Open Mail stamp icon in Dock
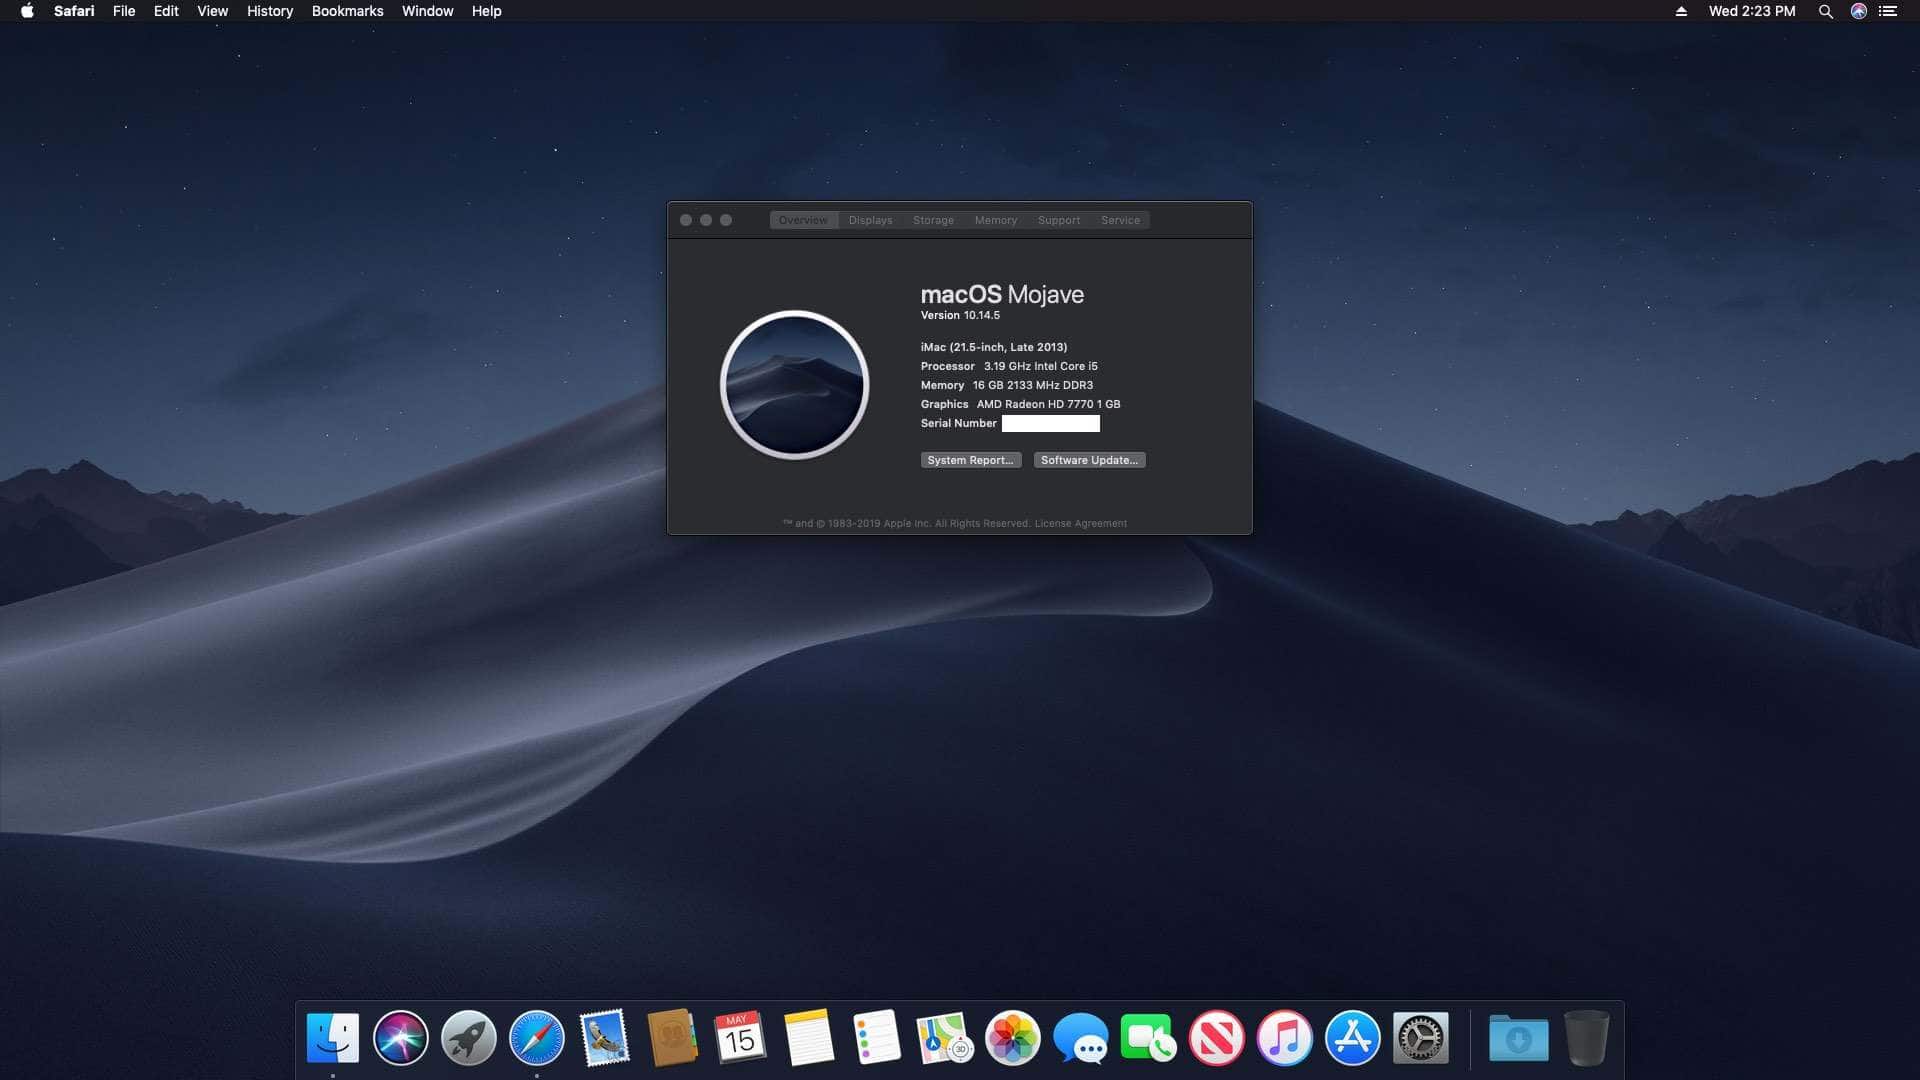This screenshot has height=1080, width=1920. coord(604,1038)
